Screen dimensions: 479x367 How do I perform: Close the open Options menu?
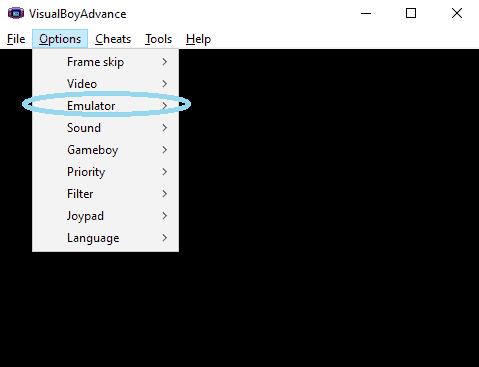(60, 39)
